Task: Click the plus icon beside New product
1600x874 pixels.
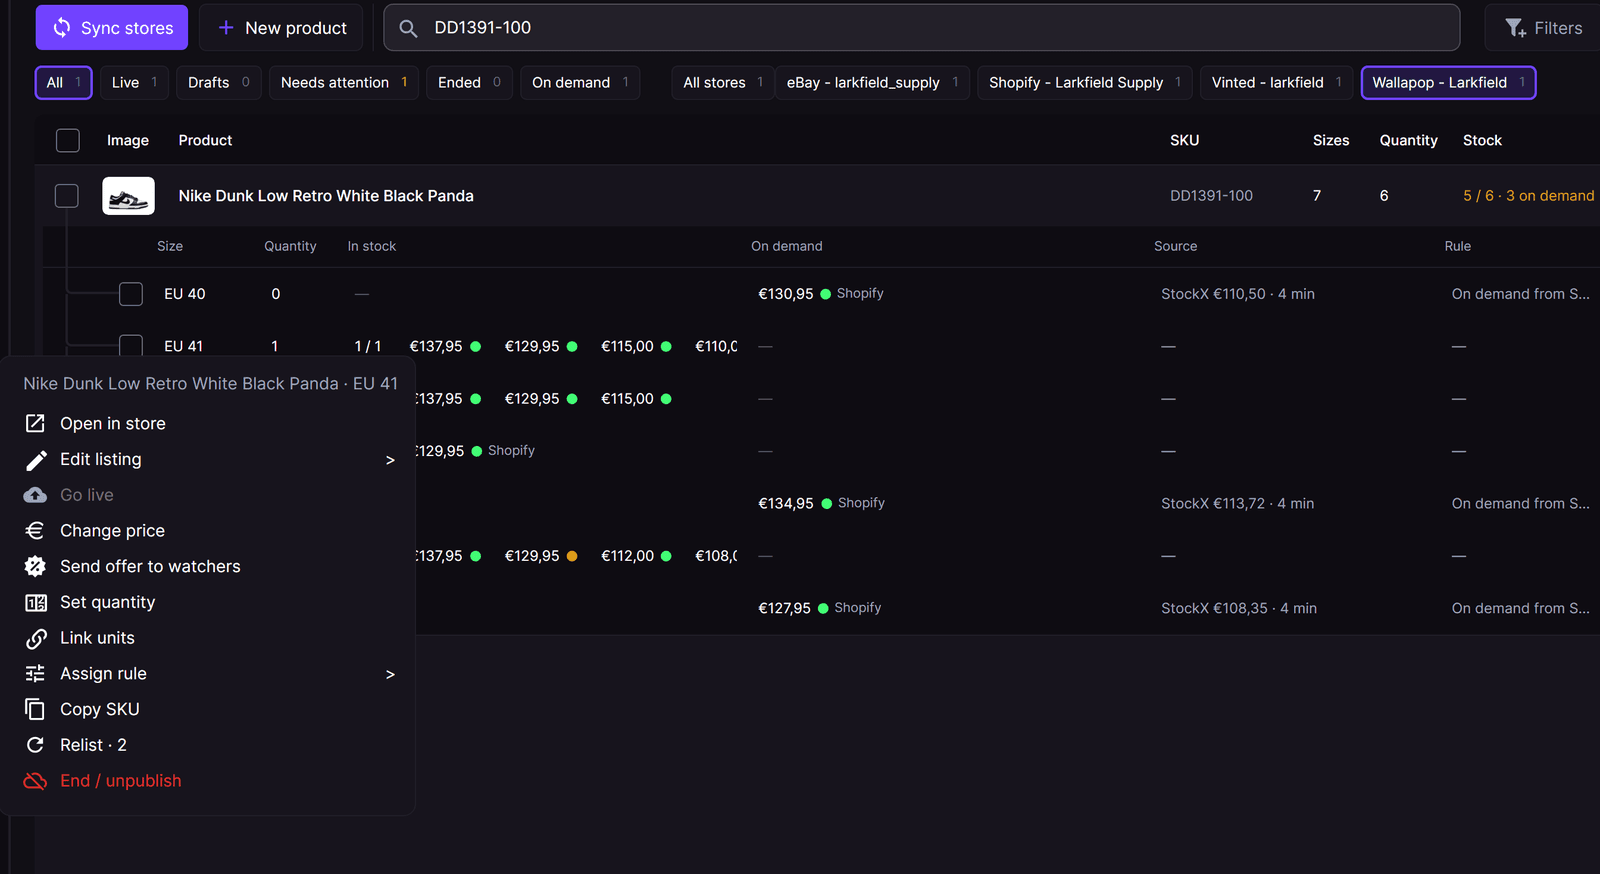Action: [x=226, y=28]
